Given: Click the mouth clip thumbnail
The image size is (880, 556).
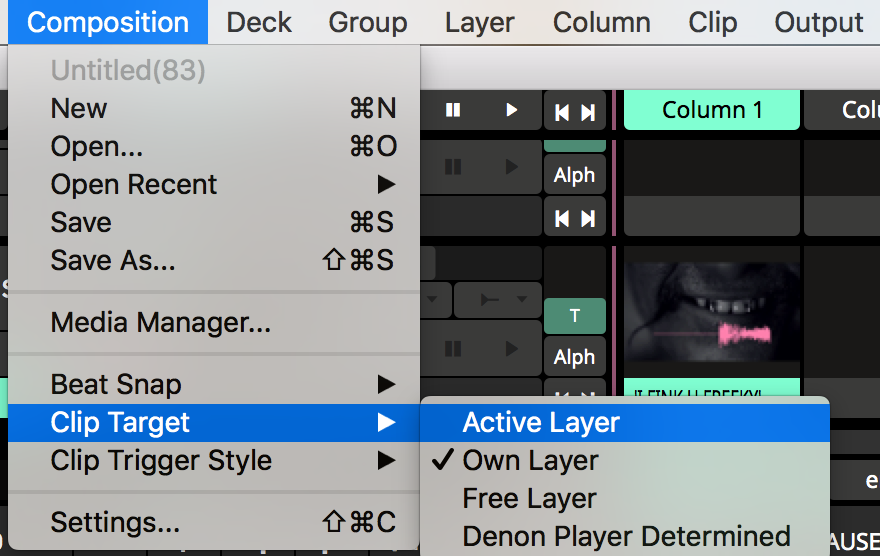Looking at the screenshot, I should pos(711,312).
